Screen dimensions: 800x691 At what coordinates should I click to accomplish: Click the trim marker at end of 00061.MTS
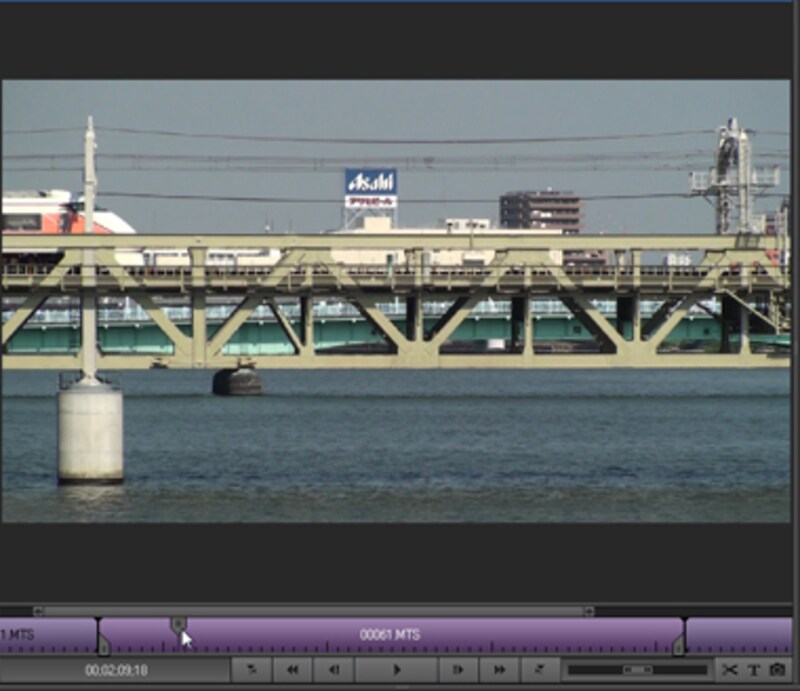[679, 647]
